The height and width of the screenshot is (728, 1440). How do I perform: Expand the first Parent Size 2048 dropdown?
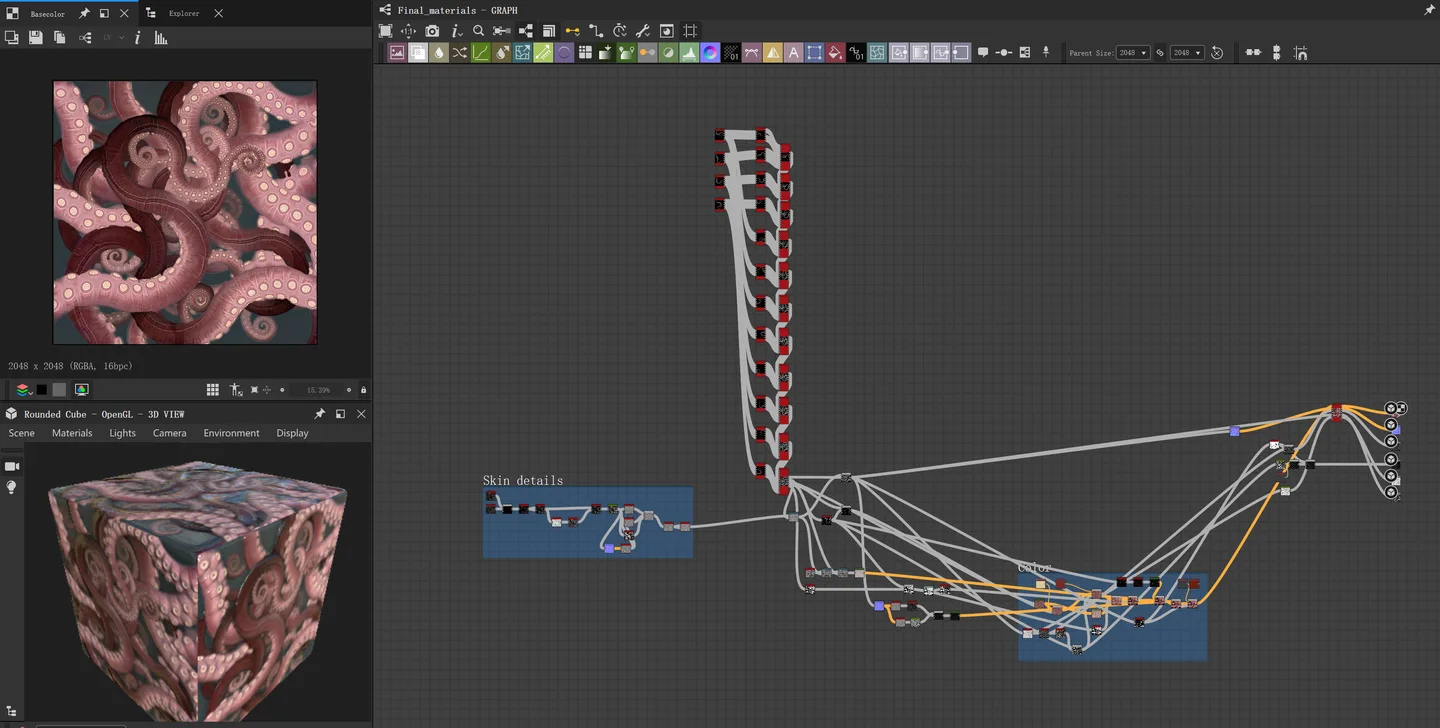(1133, 53)
